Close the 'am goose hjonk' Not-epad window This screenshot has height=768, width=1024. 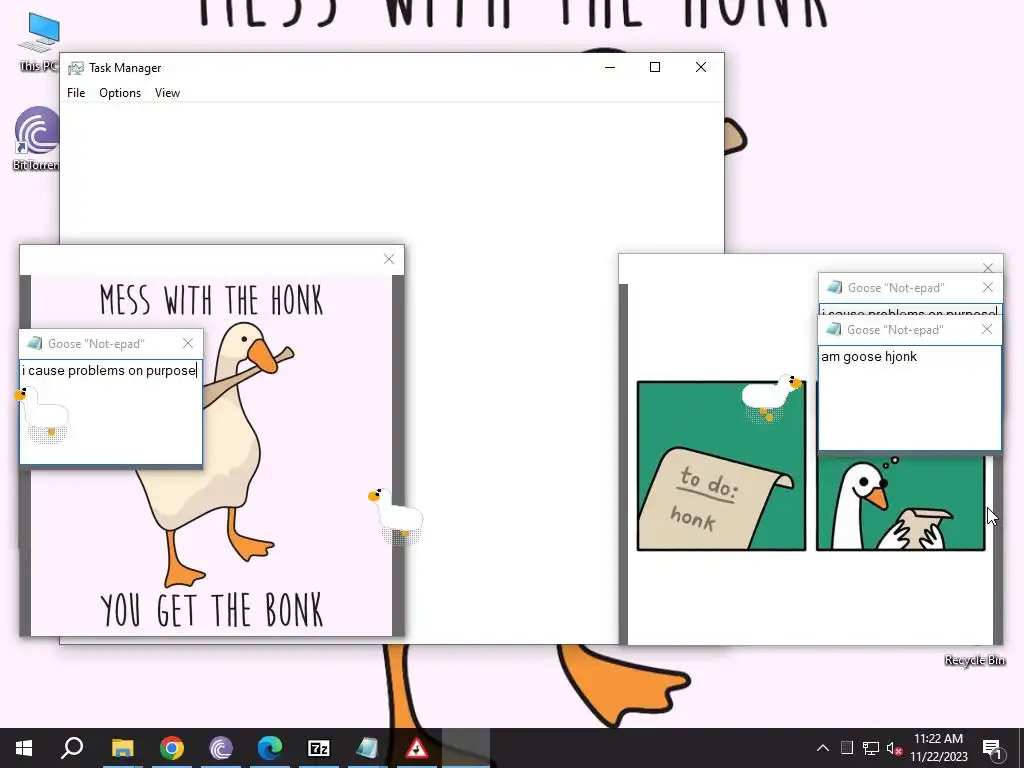[987, 330]
